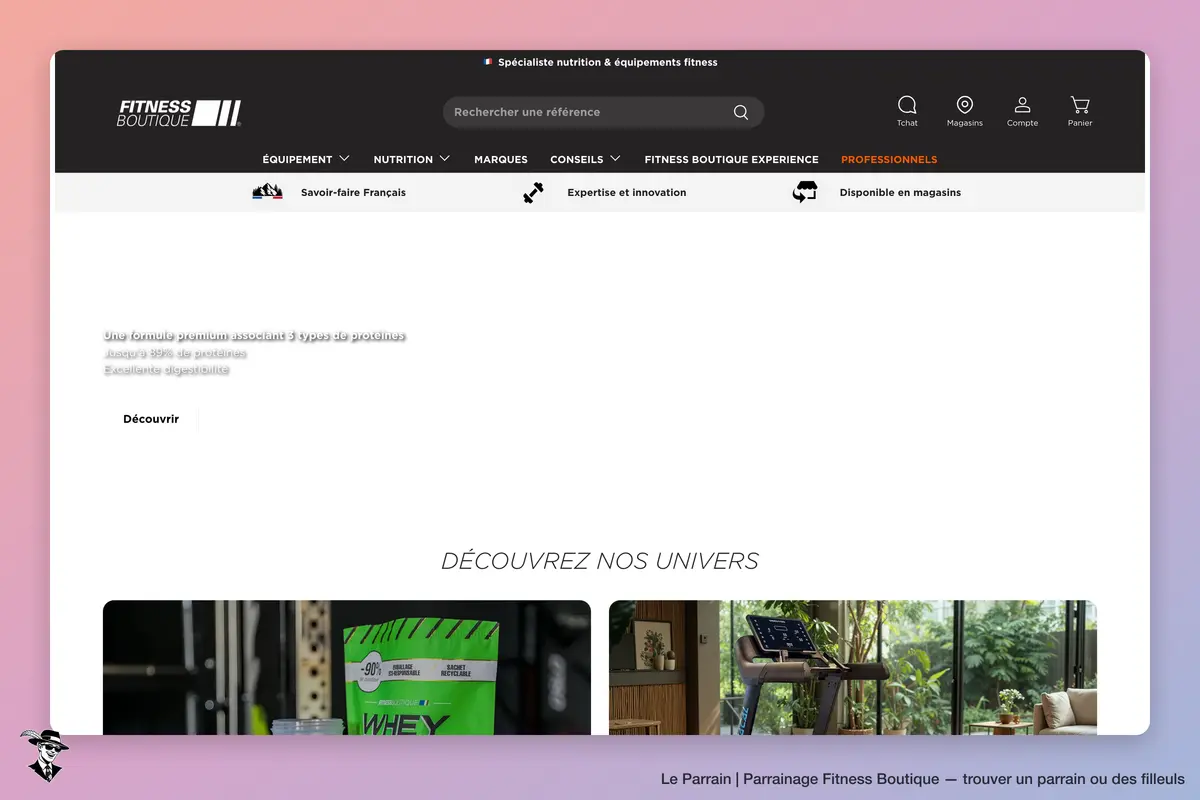Click the Le Parrain mascot logo
The width and height of the screenshot is (1200, 800).
click(x=44, y=755)
